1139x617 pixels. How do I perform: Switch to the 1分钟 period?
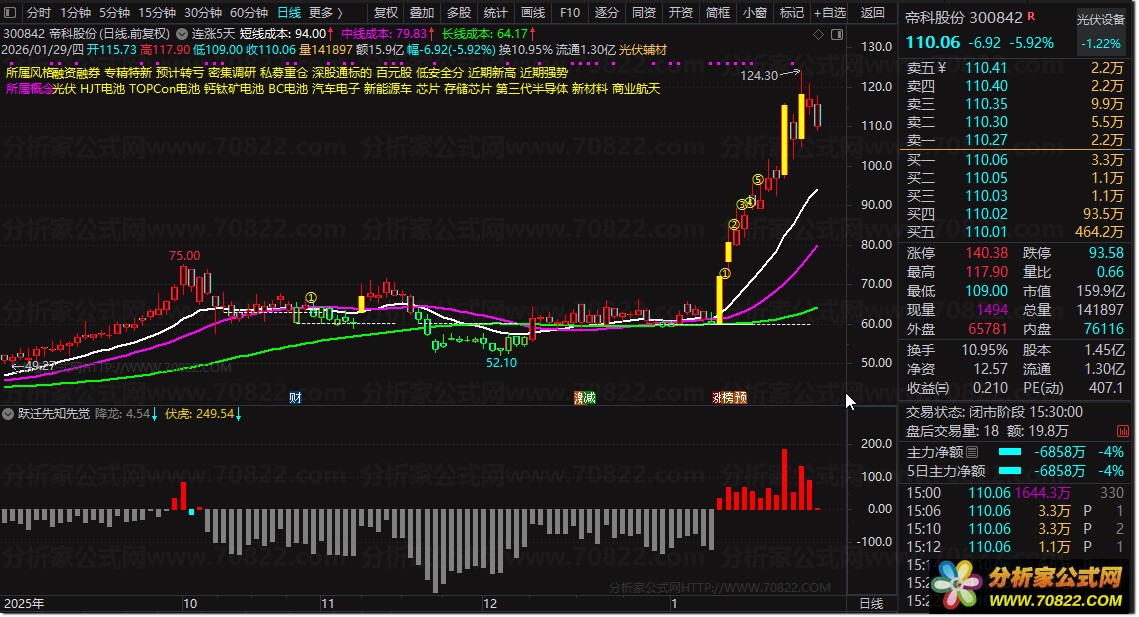pyautogui.click(x=75, y=12)
